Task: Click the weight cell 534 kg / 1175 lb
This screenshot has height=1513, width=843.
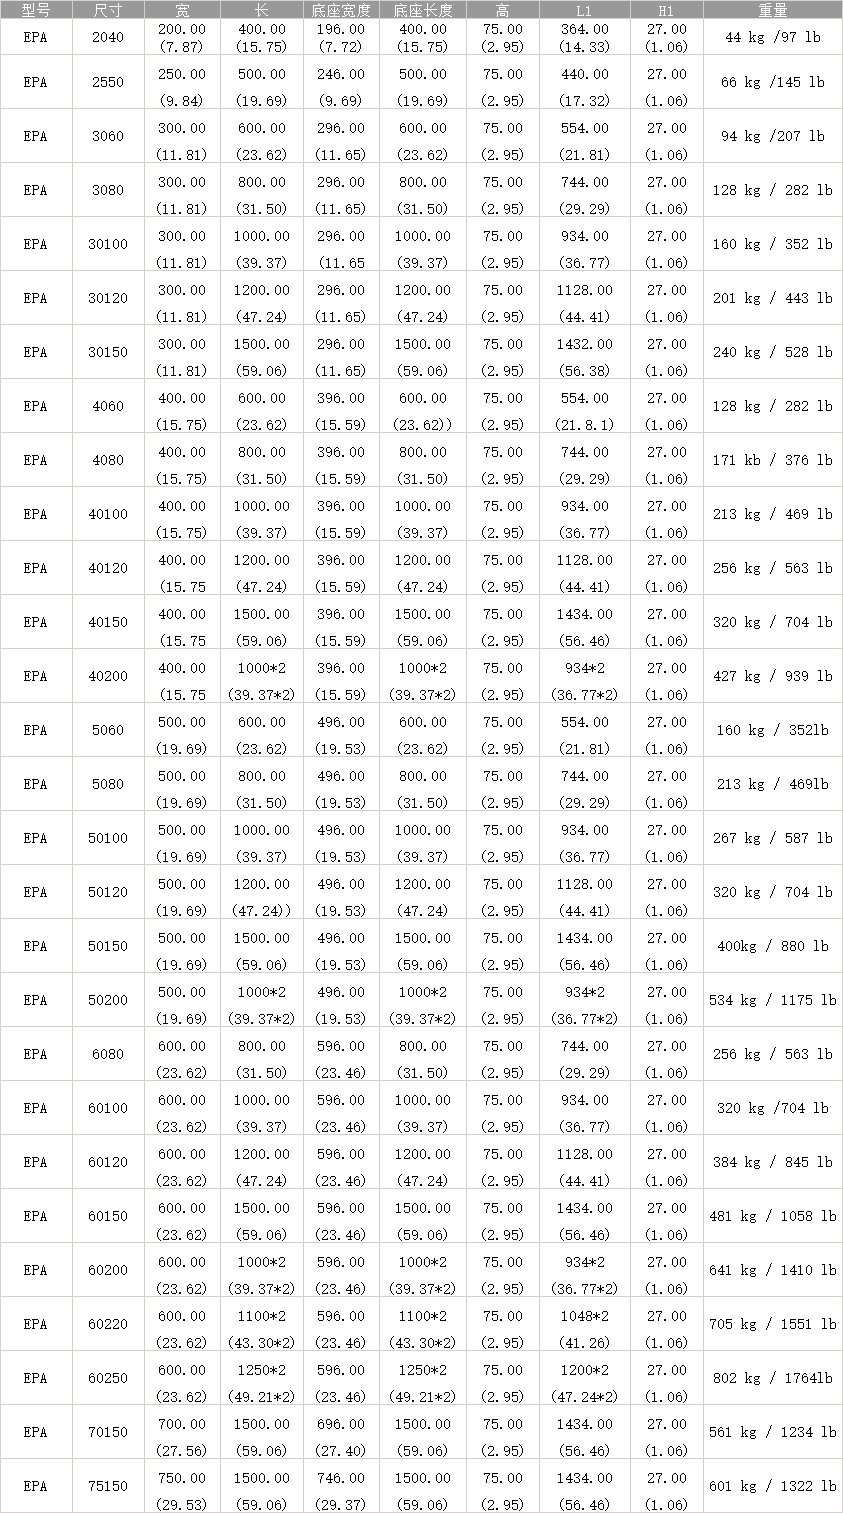Action: [x=772, y=1000]
